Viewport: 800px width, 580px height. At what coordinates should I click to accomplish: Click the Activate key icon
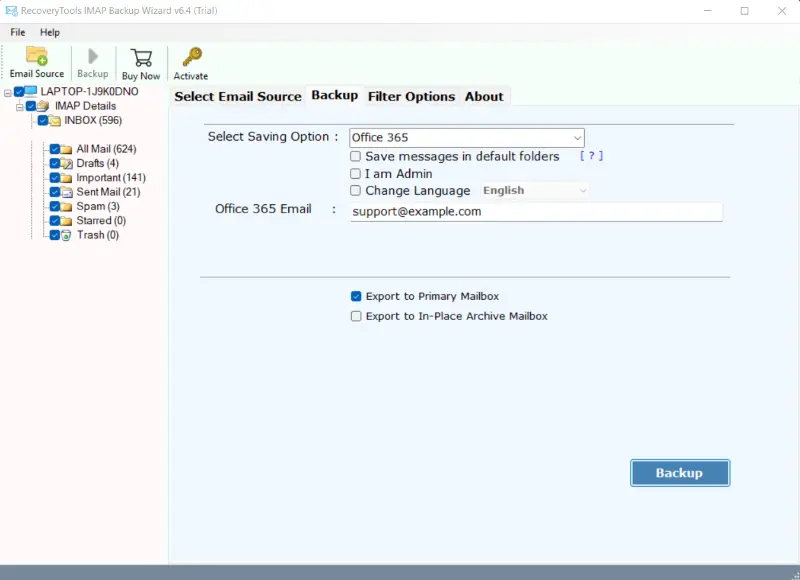point(190,57)
